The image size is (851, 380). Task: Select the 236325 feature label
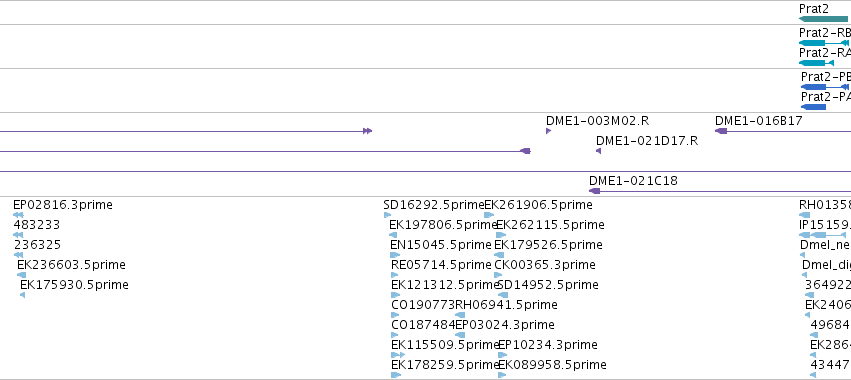[37, 245]
